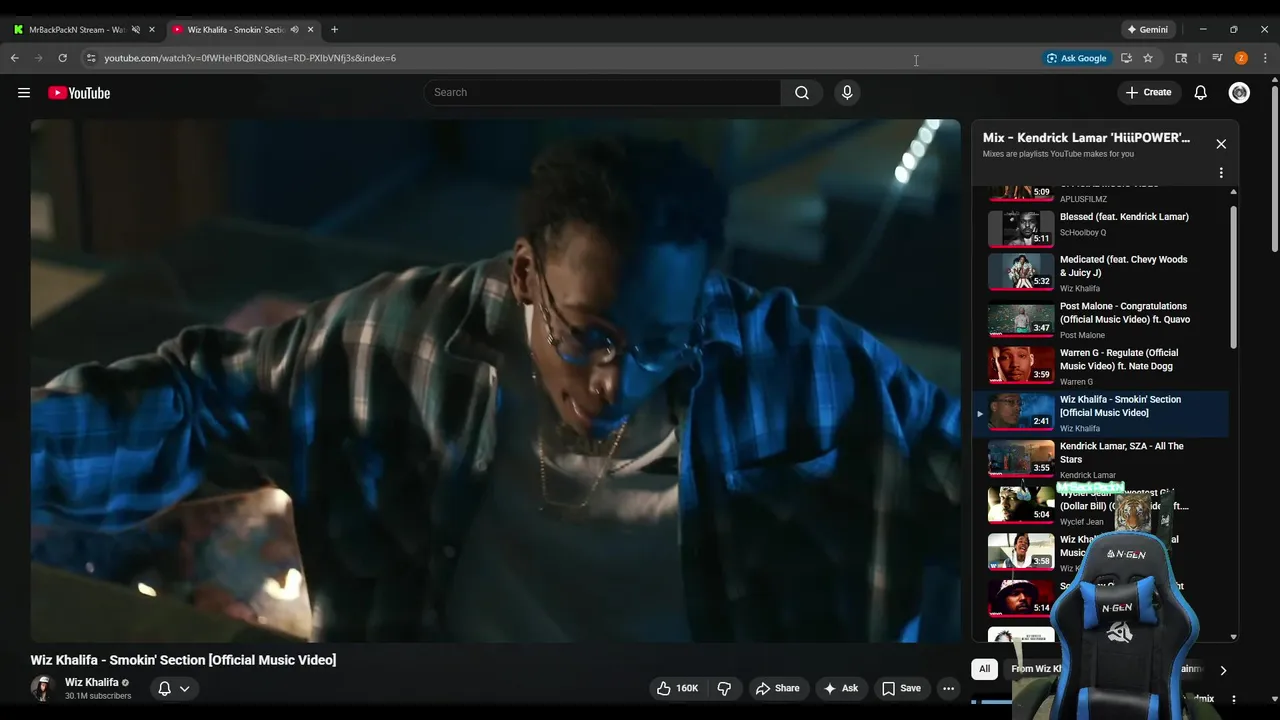Open the YouTube hamburger guide menu

(24, 93)
